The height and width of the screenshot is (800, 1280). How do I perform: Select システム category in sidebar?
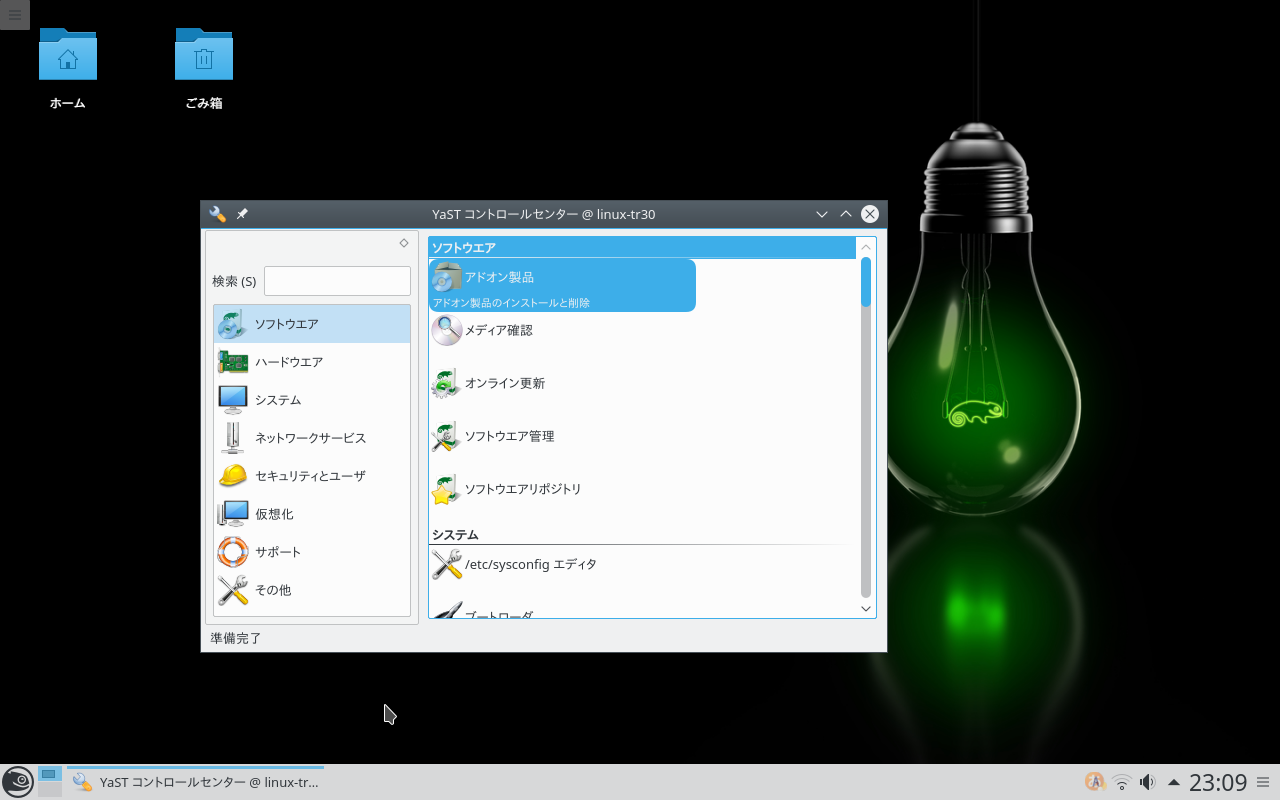[277, 400]
